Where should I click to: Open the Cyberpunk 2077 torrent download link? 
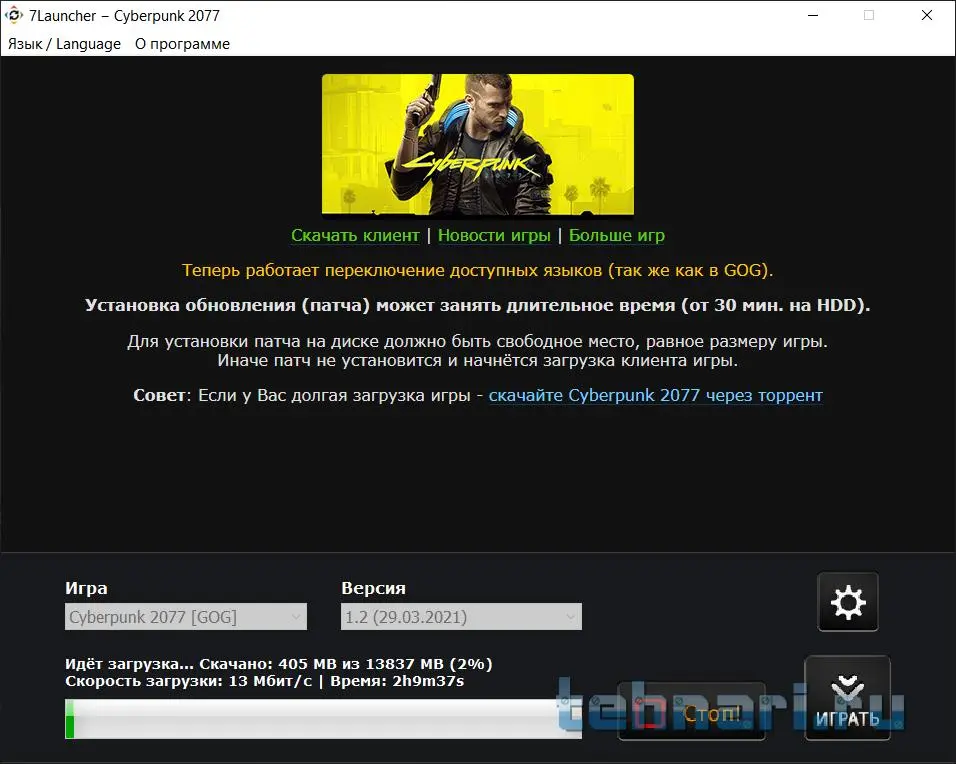pos(655,395)
